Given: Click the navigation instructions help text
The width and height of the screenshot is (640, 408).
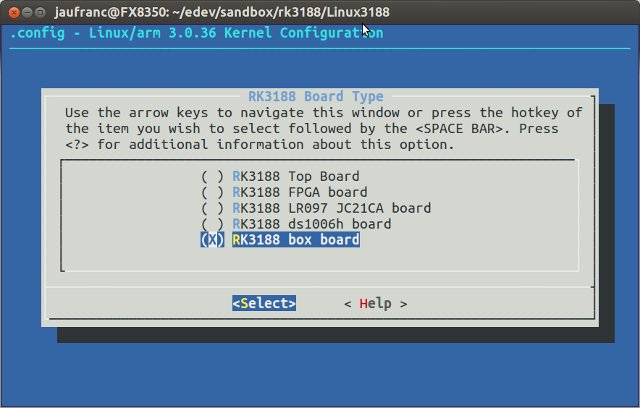Looking at the screenshot, I should click(324, 129).
